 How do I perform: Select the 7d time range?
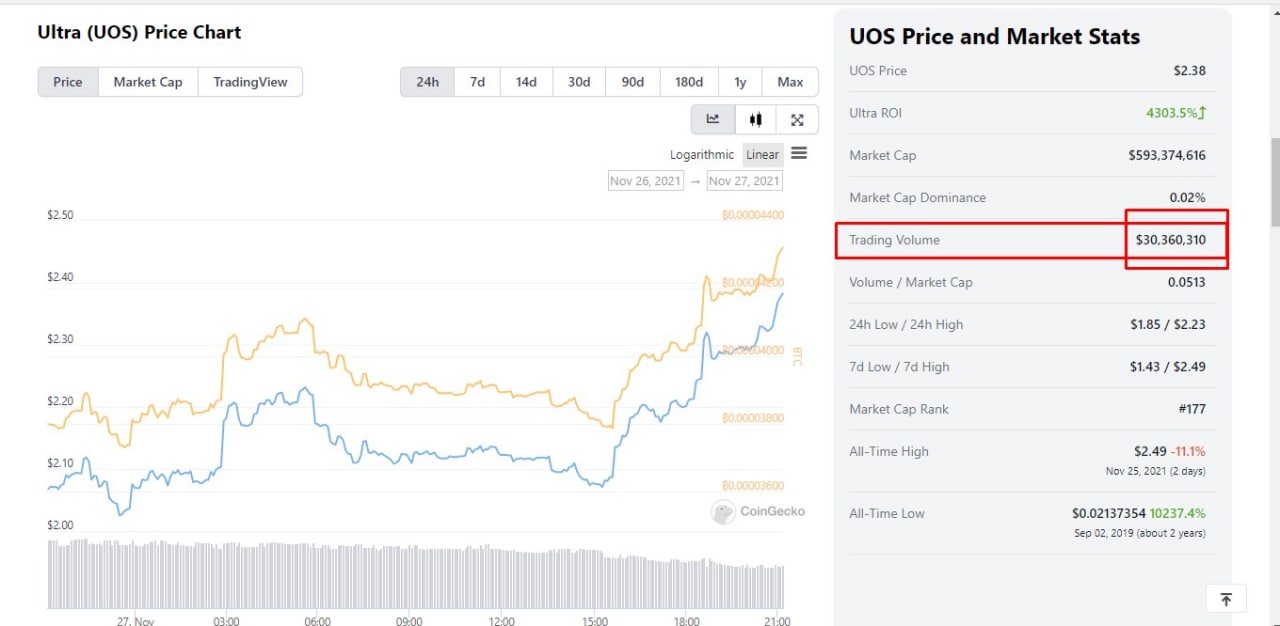point(477,82)
